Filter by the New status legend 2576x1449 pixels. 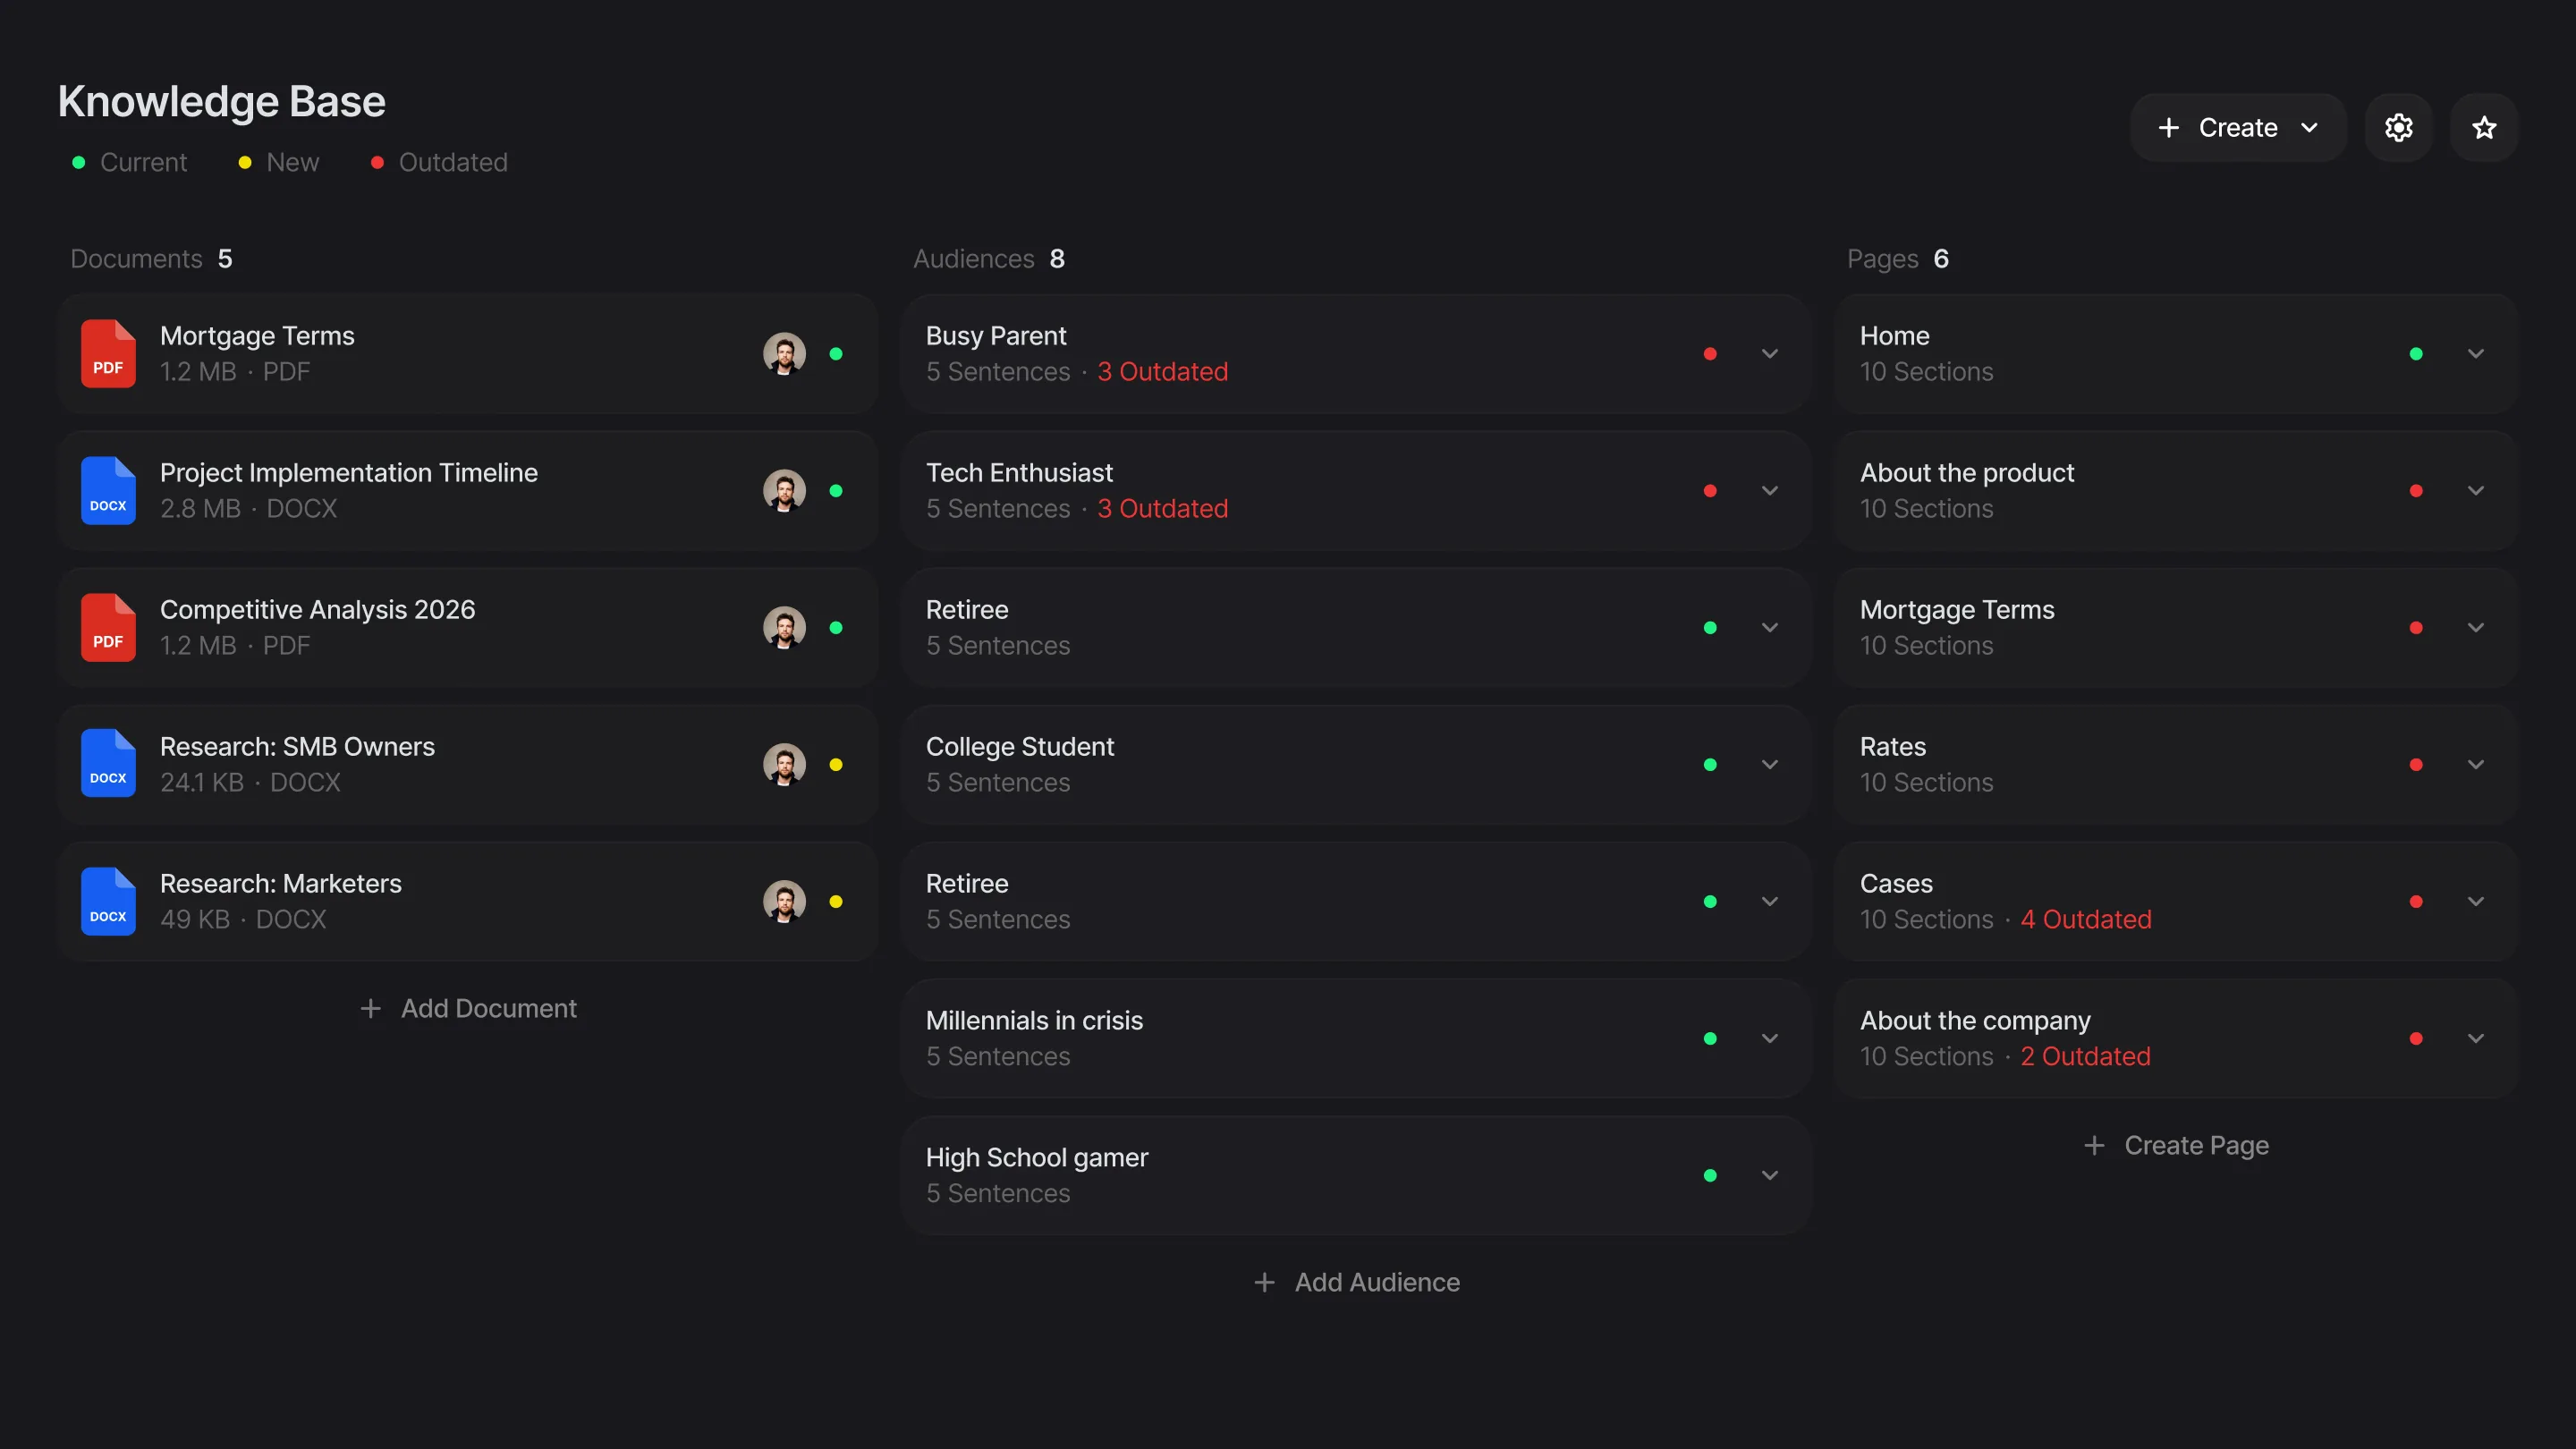click(x=279, y=162)
